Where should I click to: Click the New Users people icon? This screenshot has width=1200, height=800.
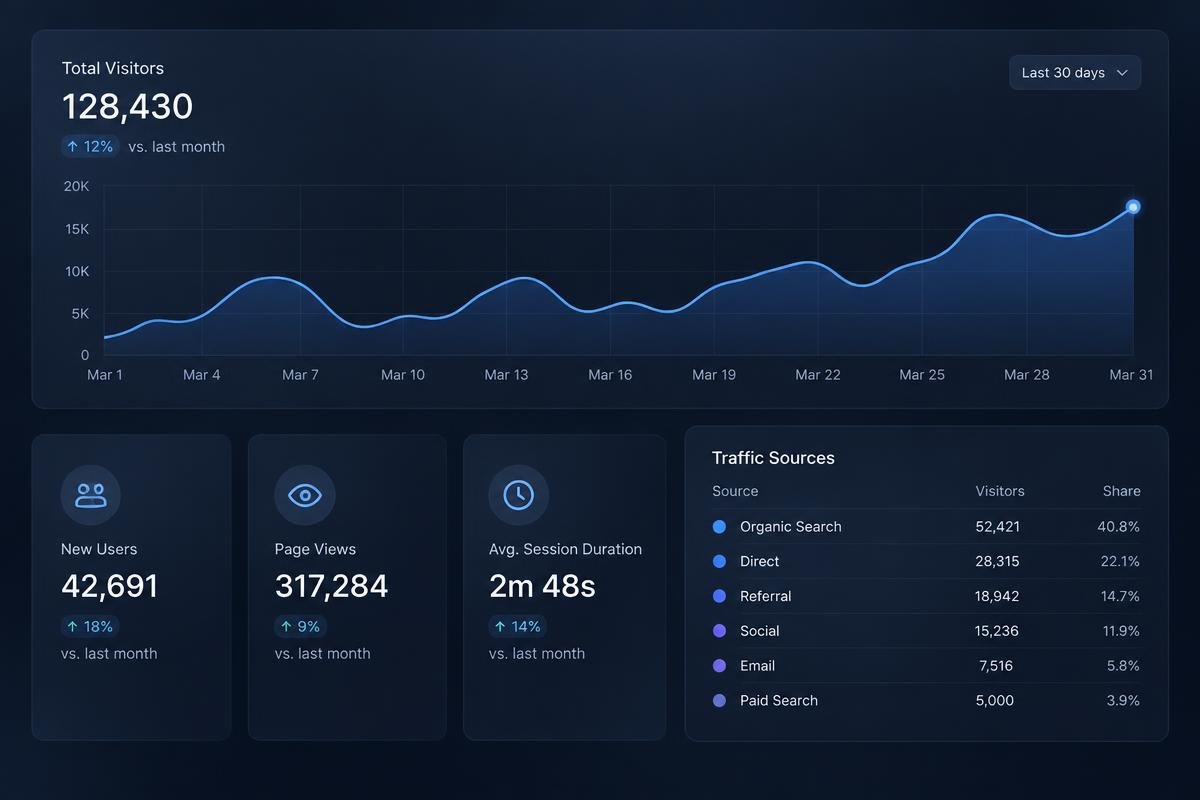pyautogui.click(x=91, y=495)
